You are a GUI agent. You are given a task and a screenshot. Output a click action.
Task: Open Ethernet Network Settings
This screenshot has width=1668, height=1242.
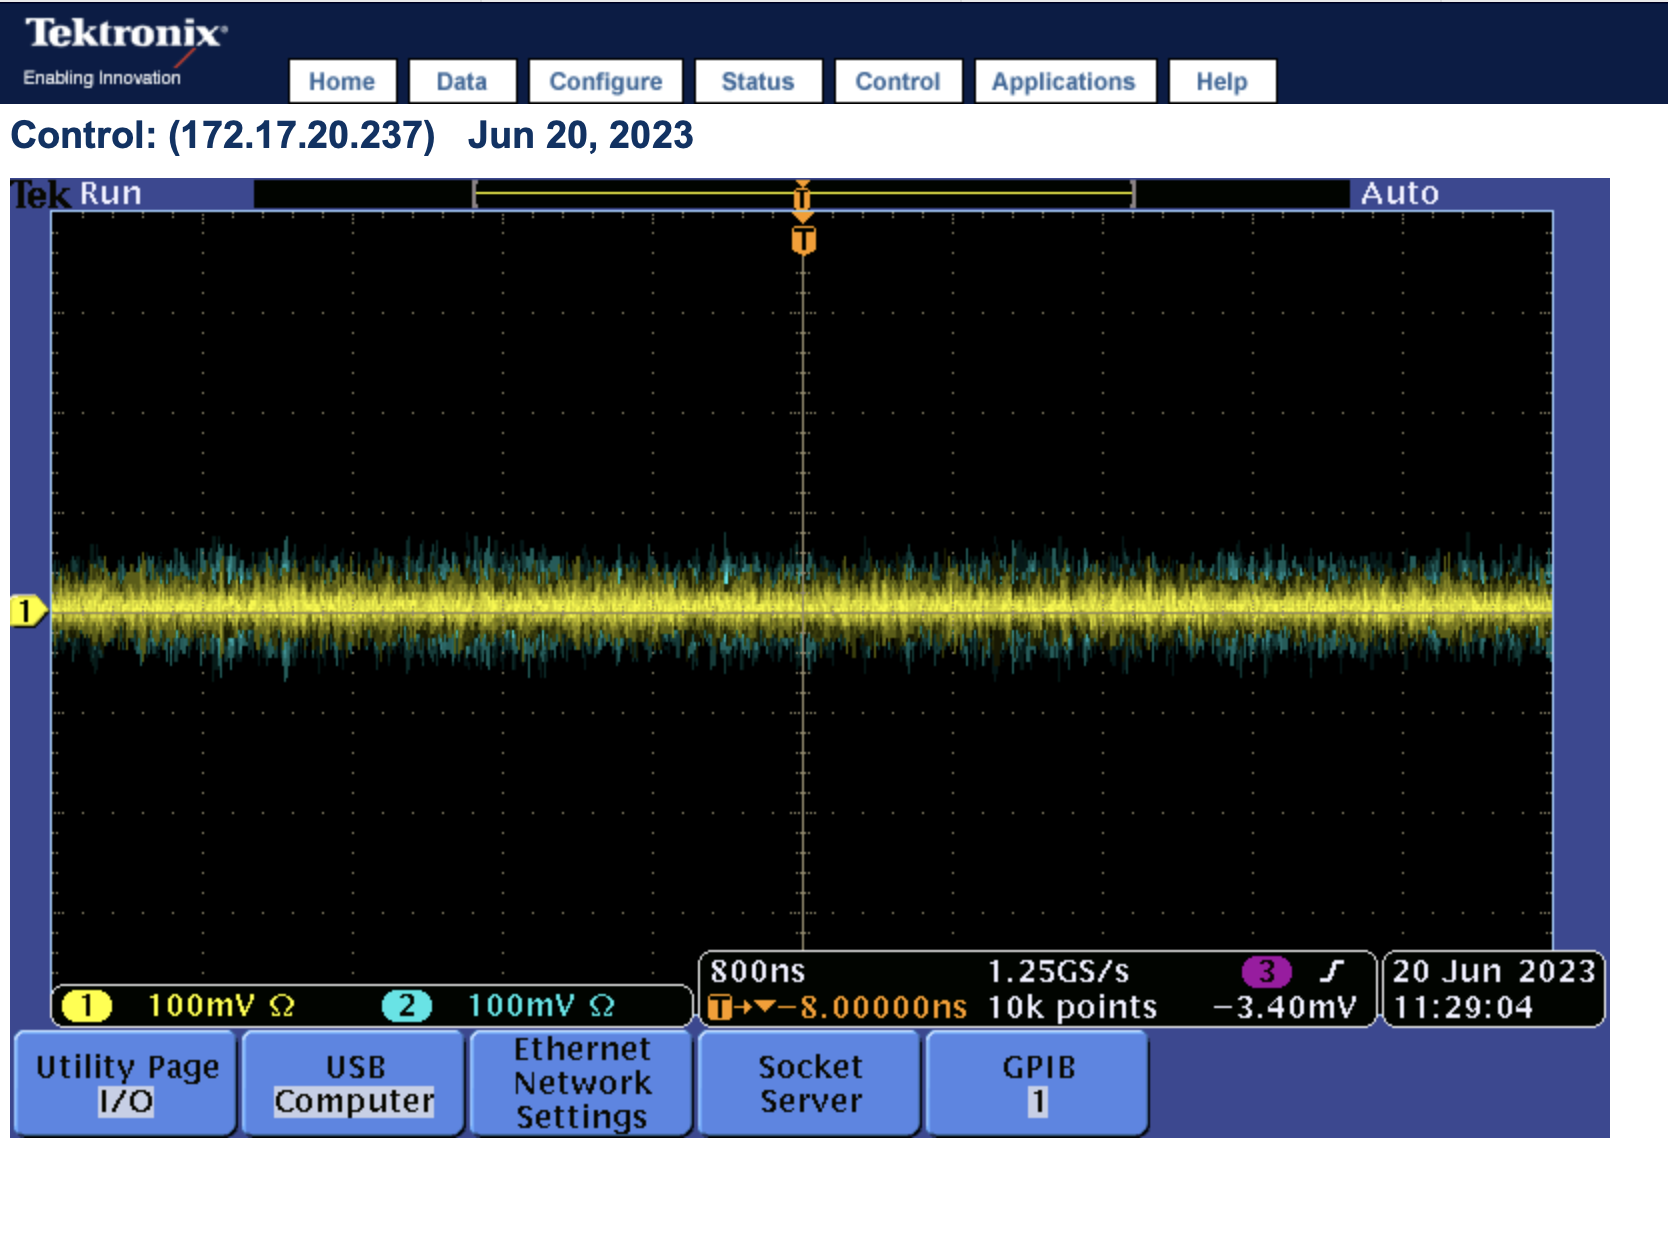click(x=581, y=1083)
